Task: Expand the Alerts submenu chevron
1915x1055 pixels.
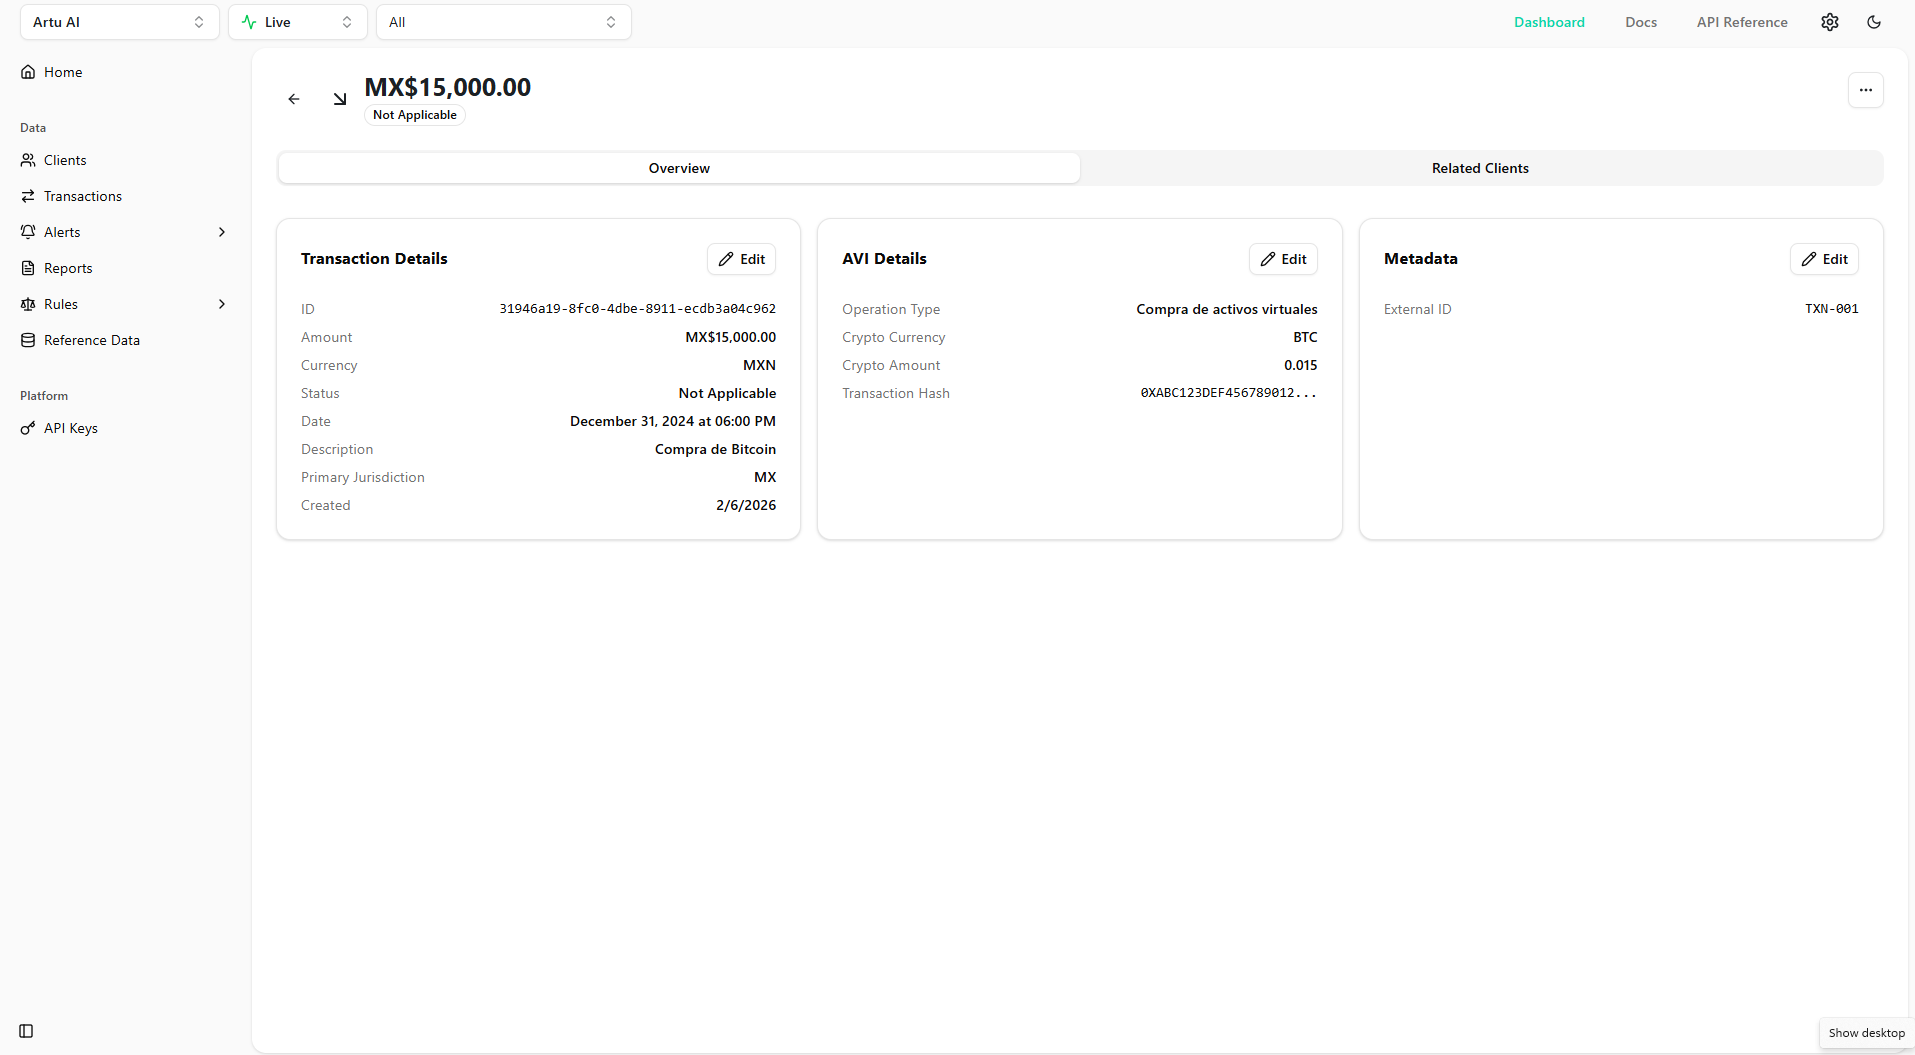Action: 222,232
